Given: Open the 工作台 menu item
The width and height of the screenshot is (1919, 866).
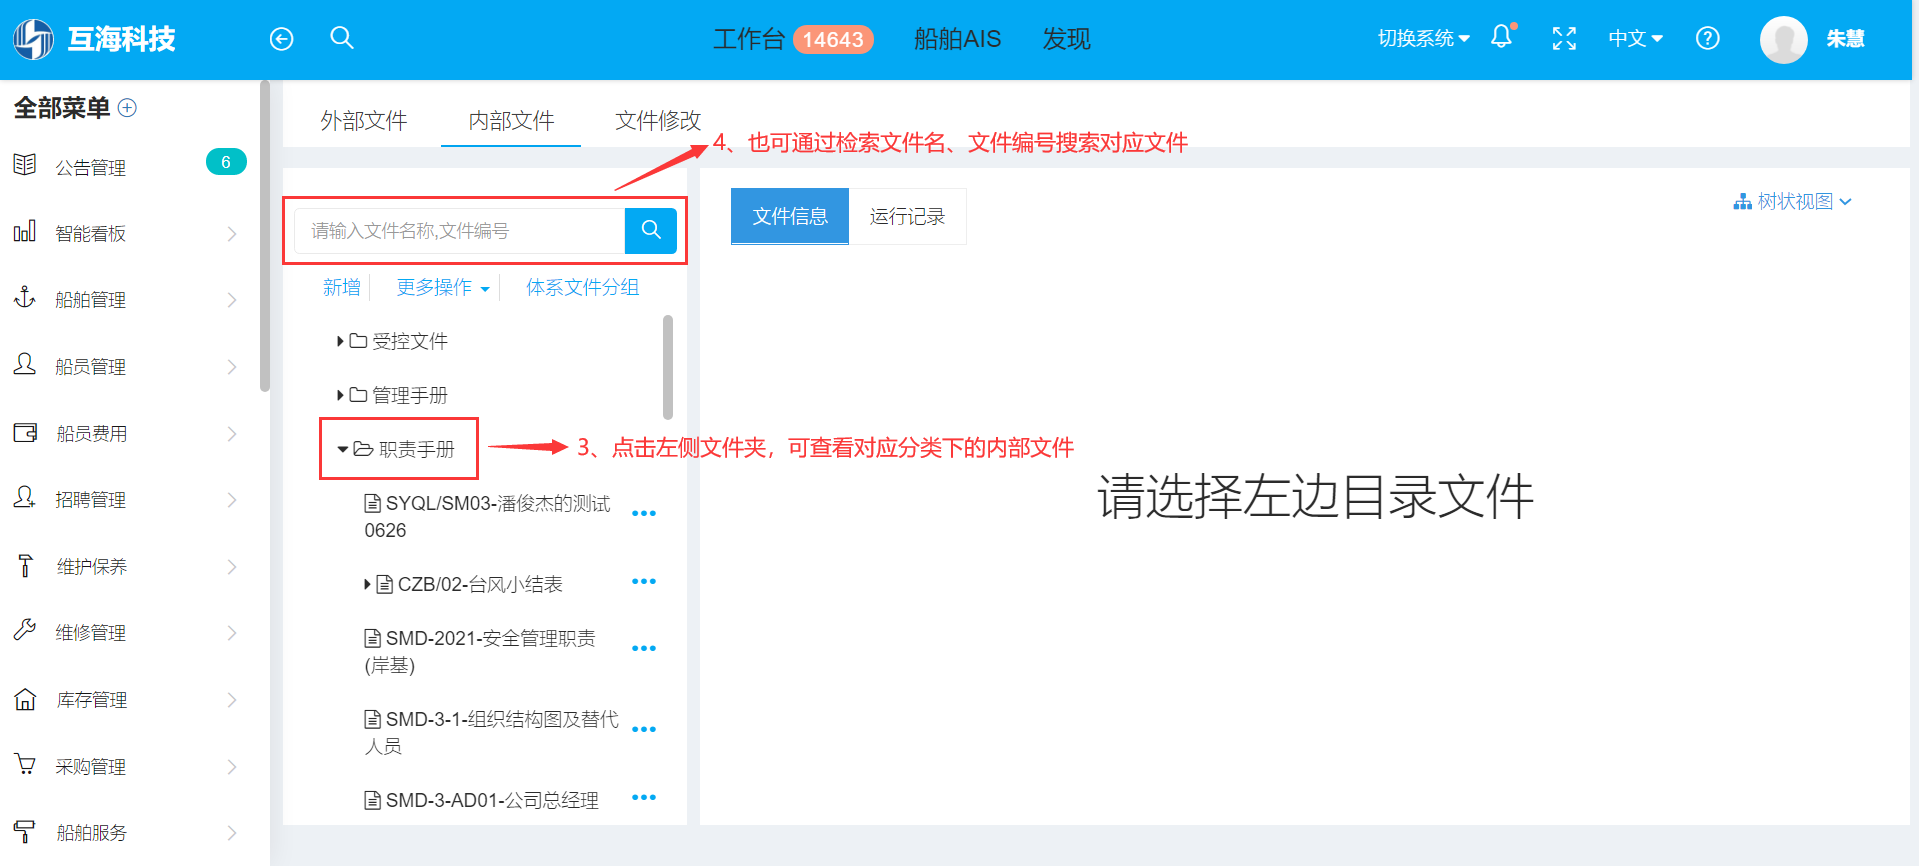Looking at the screenshot, I should coord(749,39).
